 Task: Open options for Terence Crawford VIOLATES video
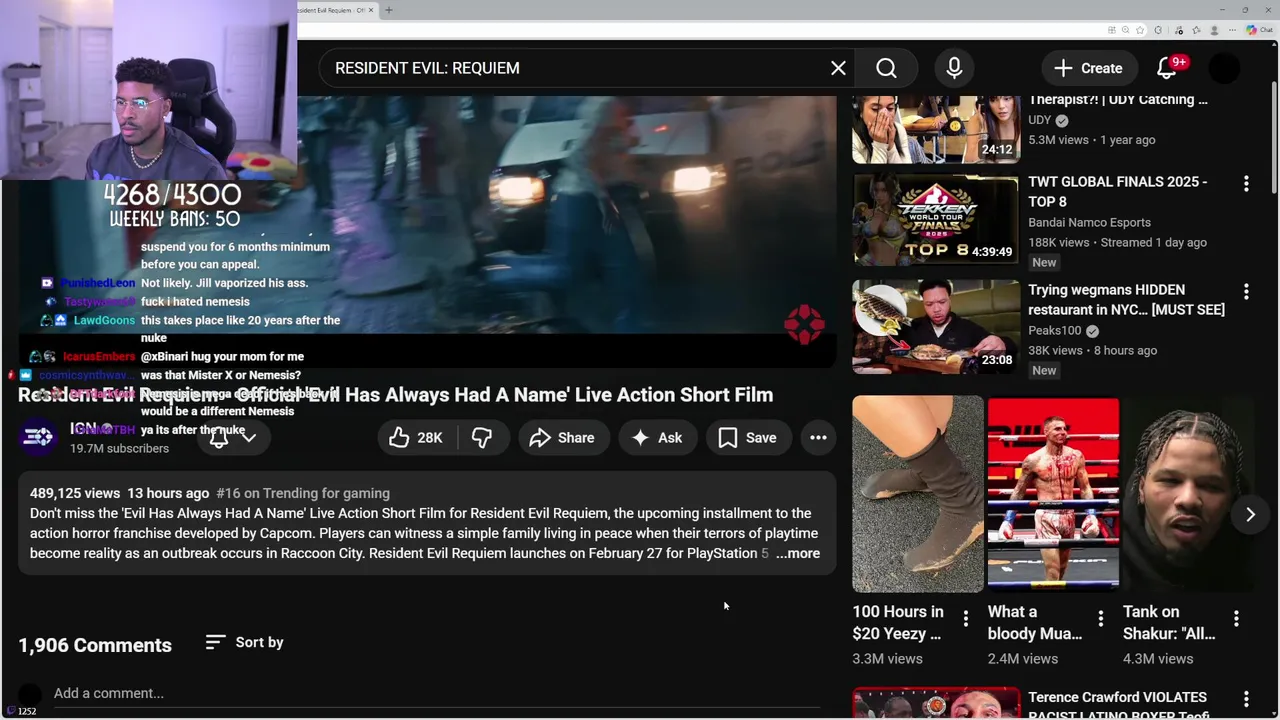point(1246,699)
